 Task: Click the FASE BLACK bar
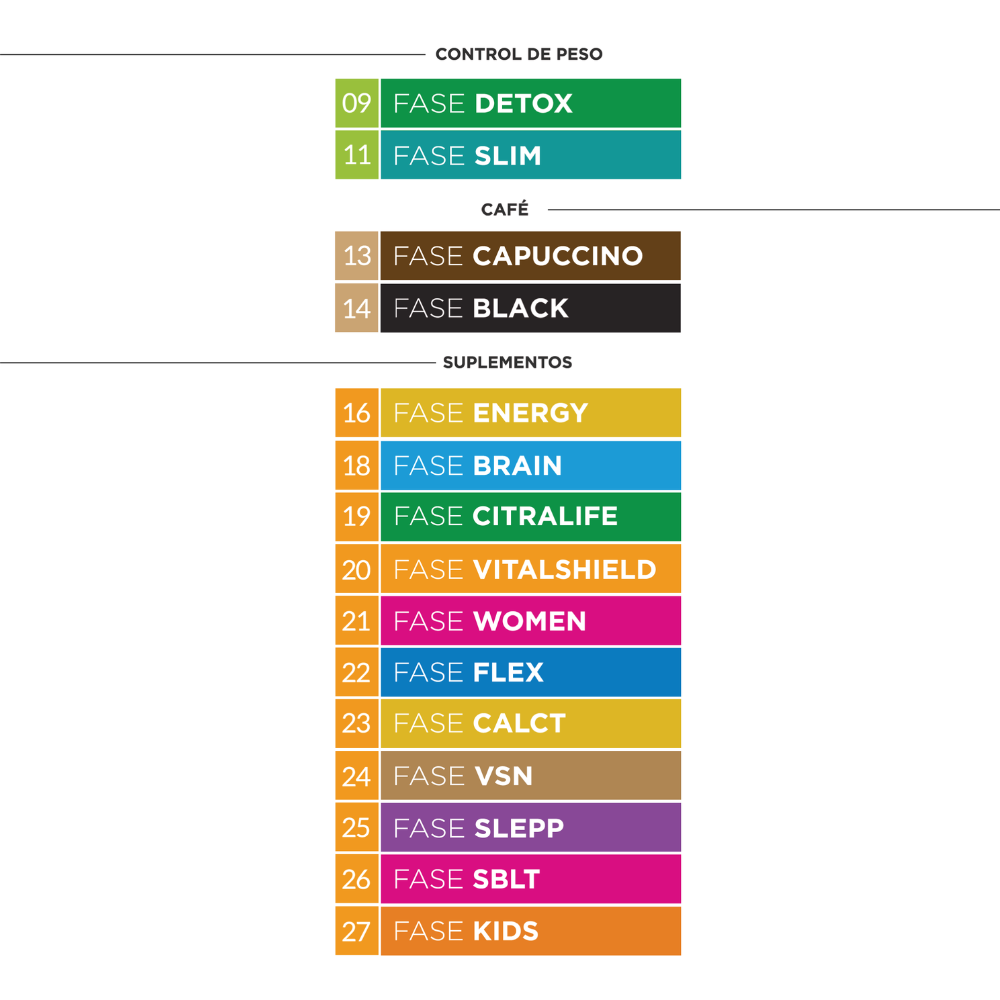530,308
